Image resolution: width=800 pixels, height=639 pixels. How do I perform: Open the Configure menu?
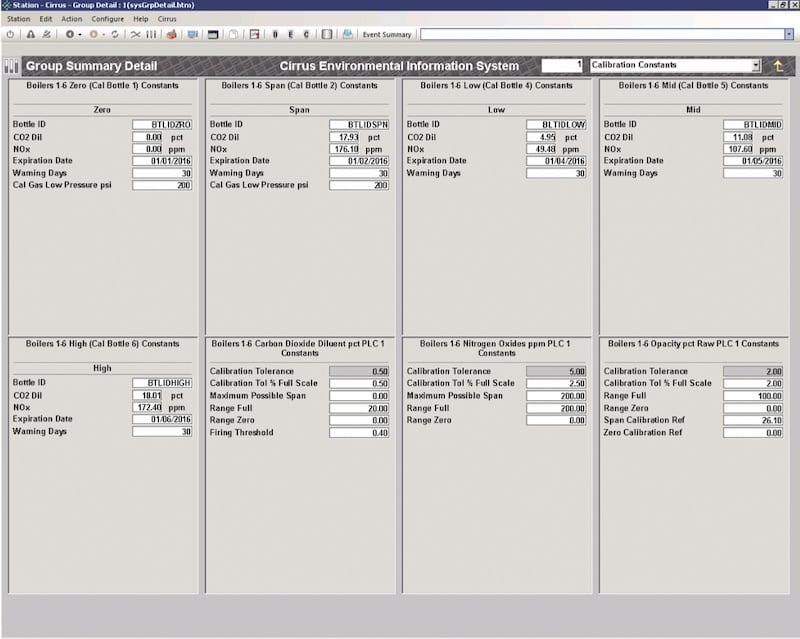[x=108, y=19]
